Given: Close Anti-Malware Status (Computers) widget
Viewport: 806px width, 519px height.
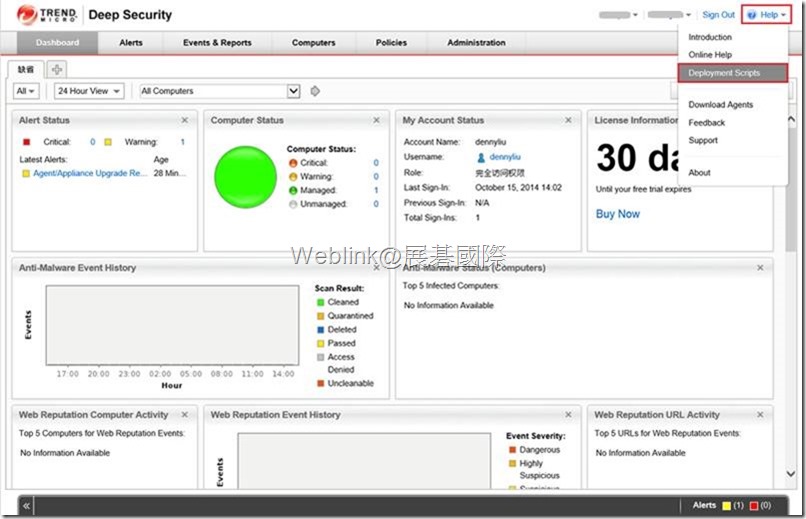Looking at the screenshot, I should click(x=760, y=267).
